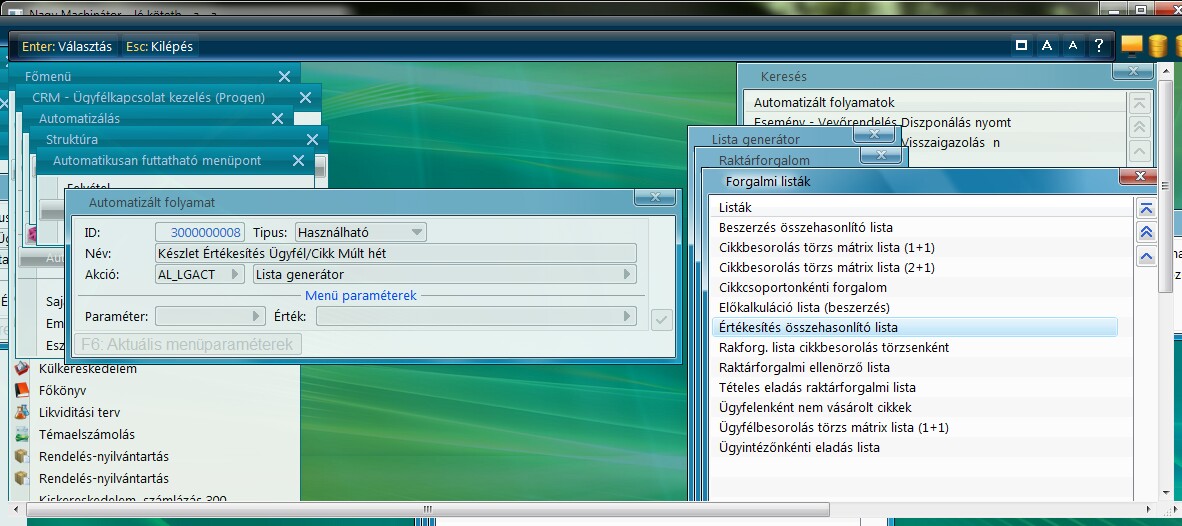Image resolution: width=1182 pixels, height=526 pixels.
Task: Close the Főmenü window
Action: tap(284, 76)
